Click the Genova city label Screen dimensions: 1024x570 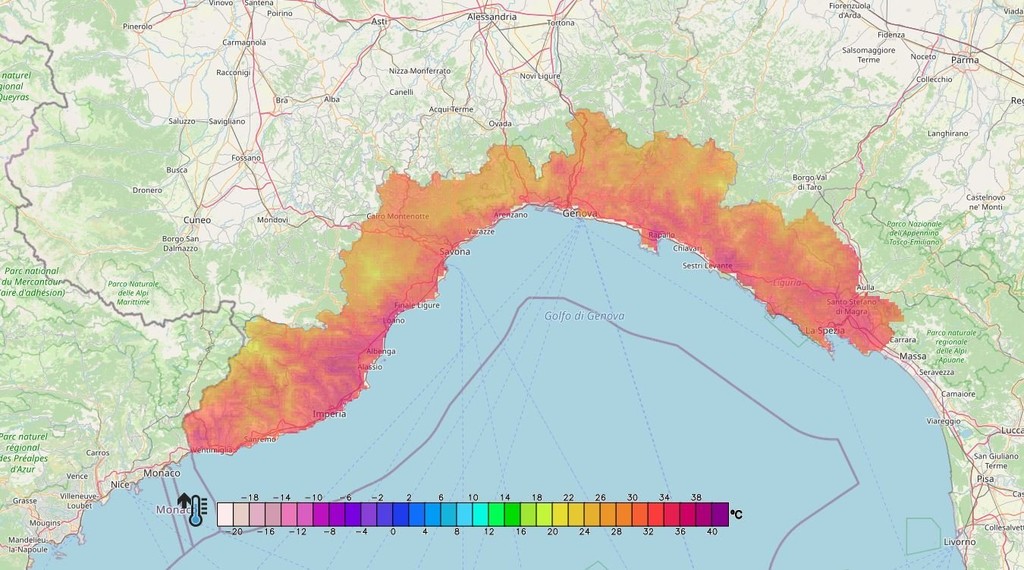pos(579,214)
